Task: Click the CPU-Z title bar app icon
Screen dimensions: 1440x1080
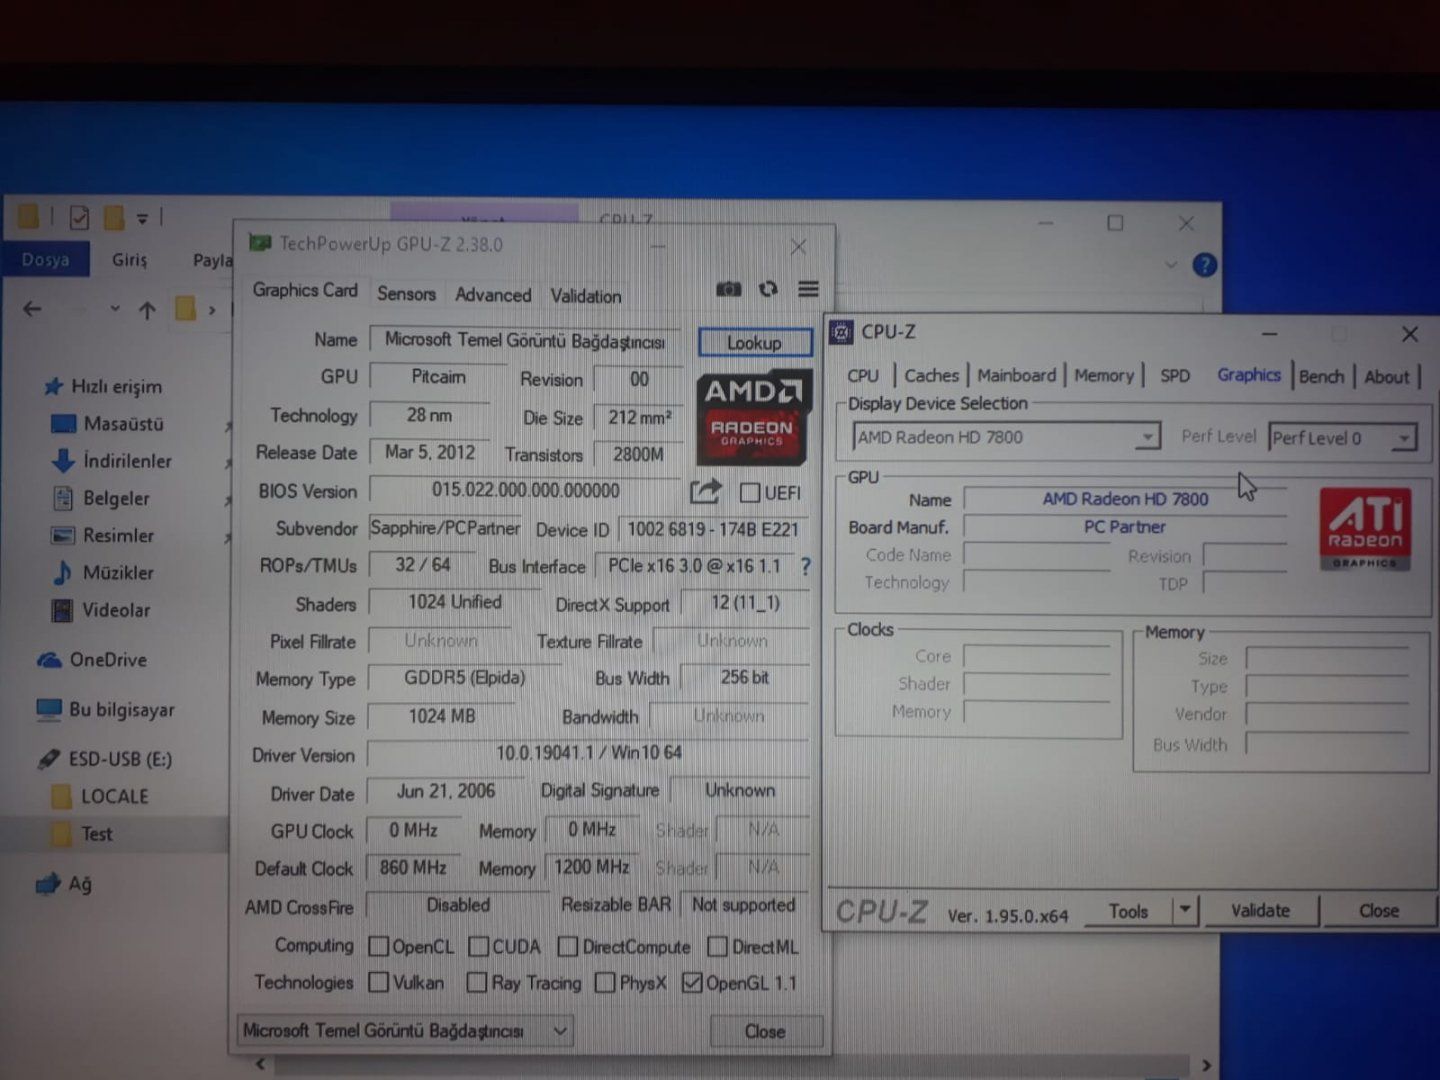Action: (x=842, y=332)
